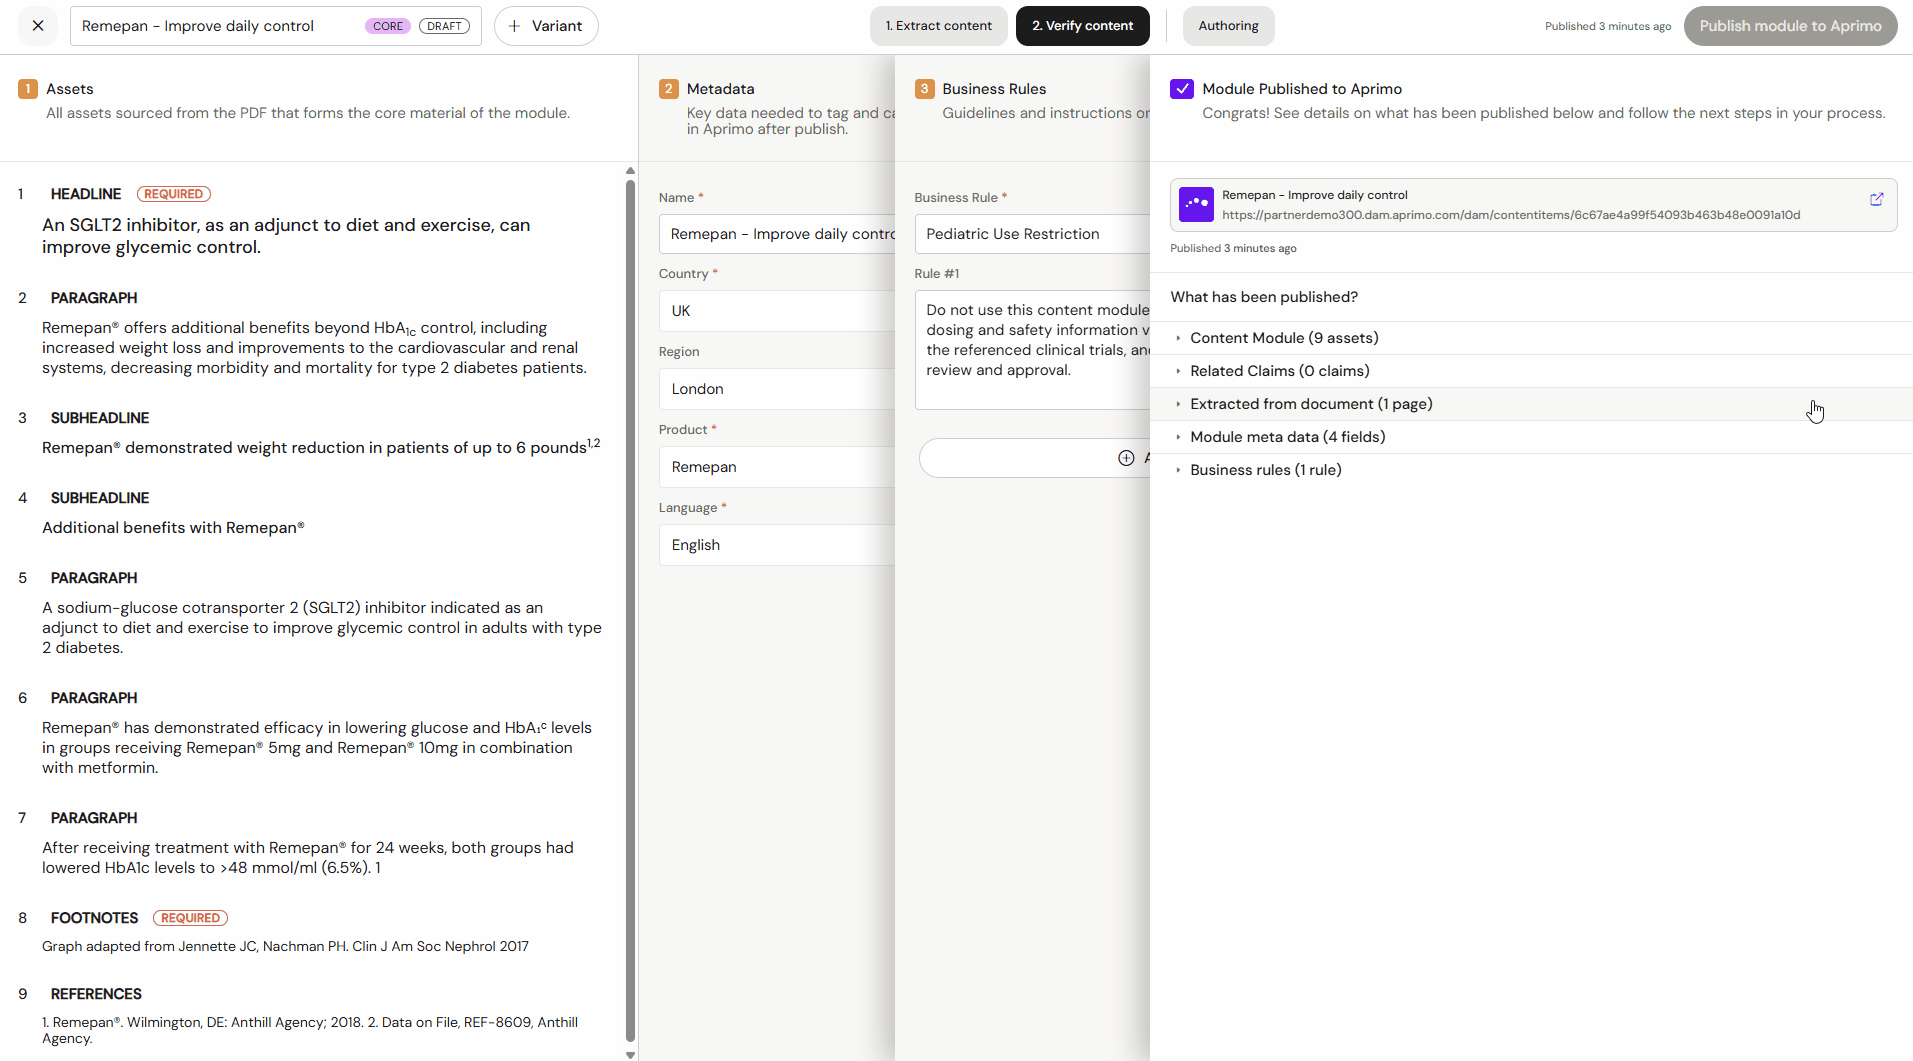Click the DRAFT status badge
The image size is (1913, 1061).
coord(444,26)
